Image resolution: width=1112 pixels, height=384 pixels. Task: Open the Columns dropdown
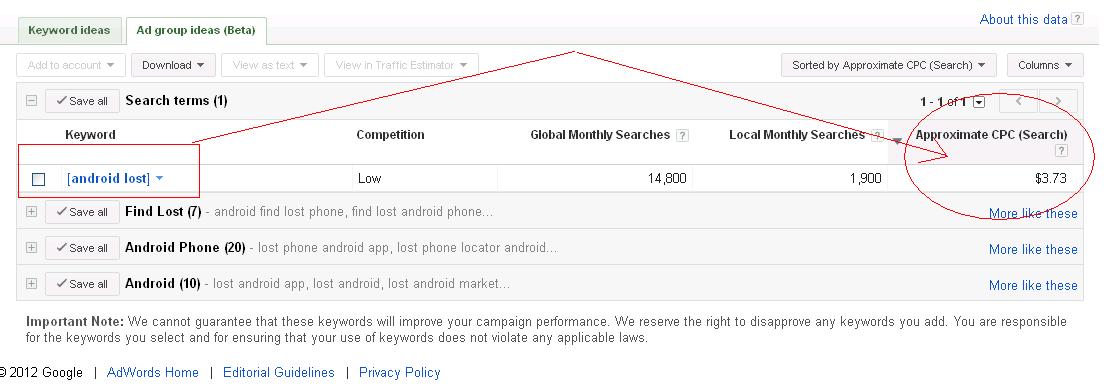coord(1045,65)
